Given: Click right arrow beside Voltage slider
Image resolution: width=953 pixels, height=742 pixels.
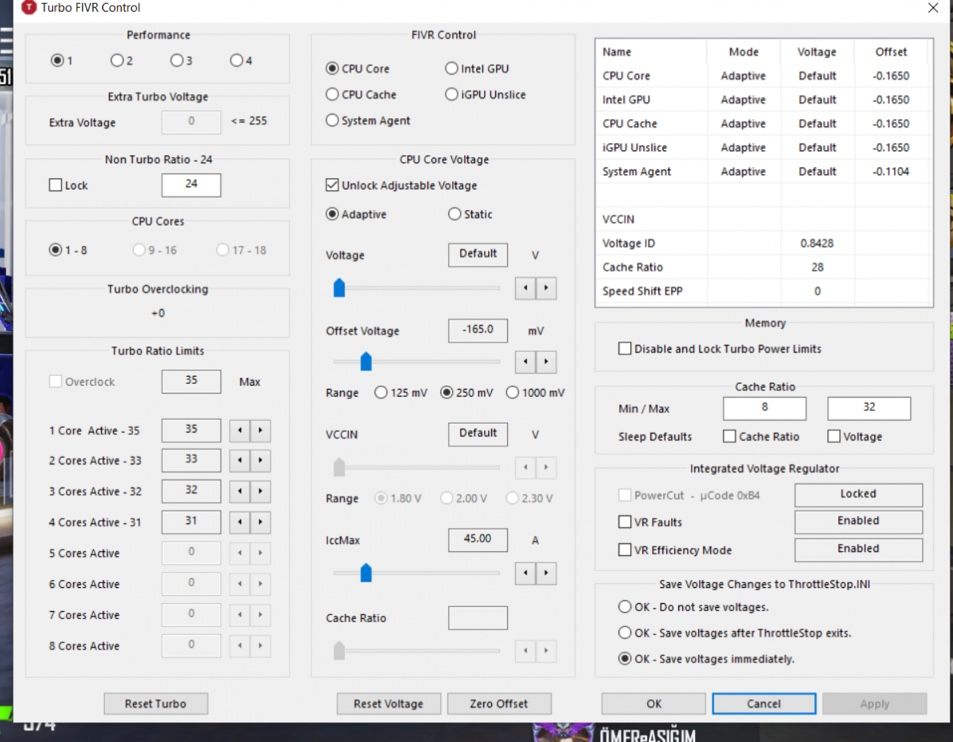Looking at the screenshot, I should pos(546,288).
